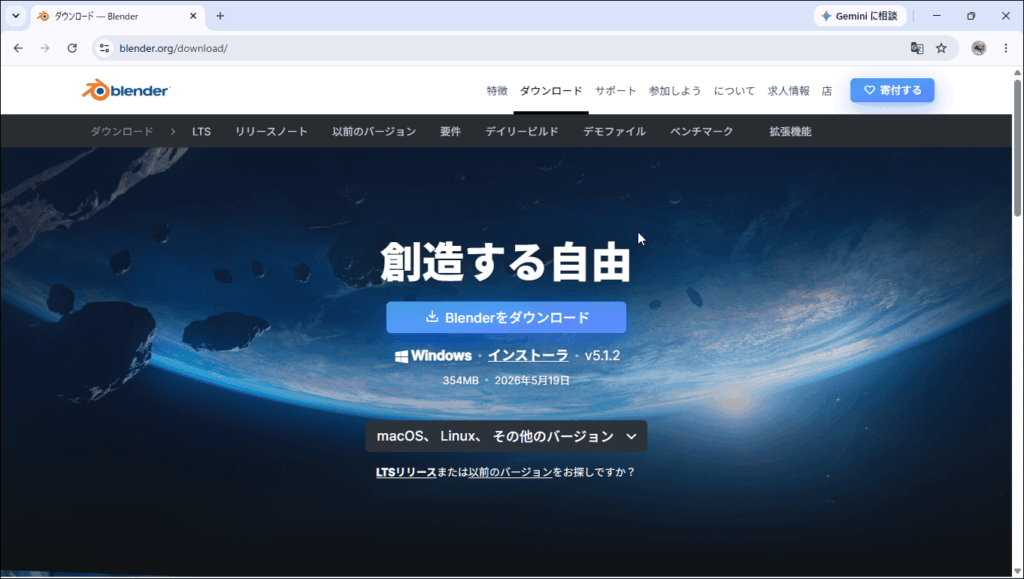This screenshot has width=1024, height=579.
Task: Click the browser forward arrow
Action: [x=44, y=48]
